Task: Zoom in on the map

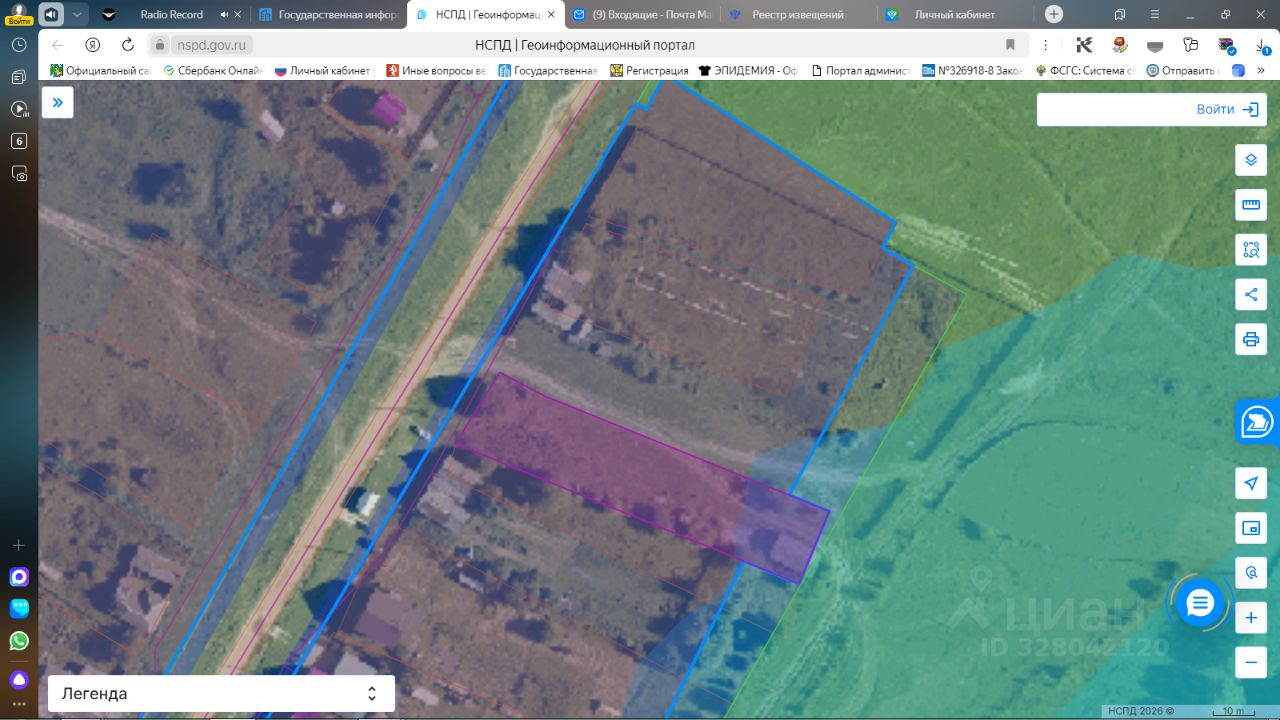Action: (x=1251, y=618)
